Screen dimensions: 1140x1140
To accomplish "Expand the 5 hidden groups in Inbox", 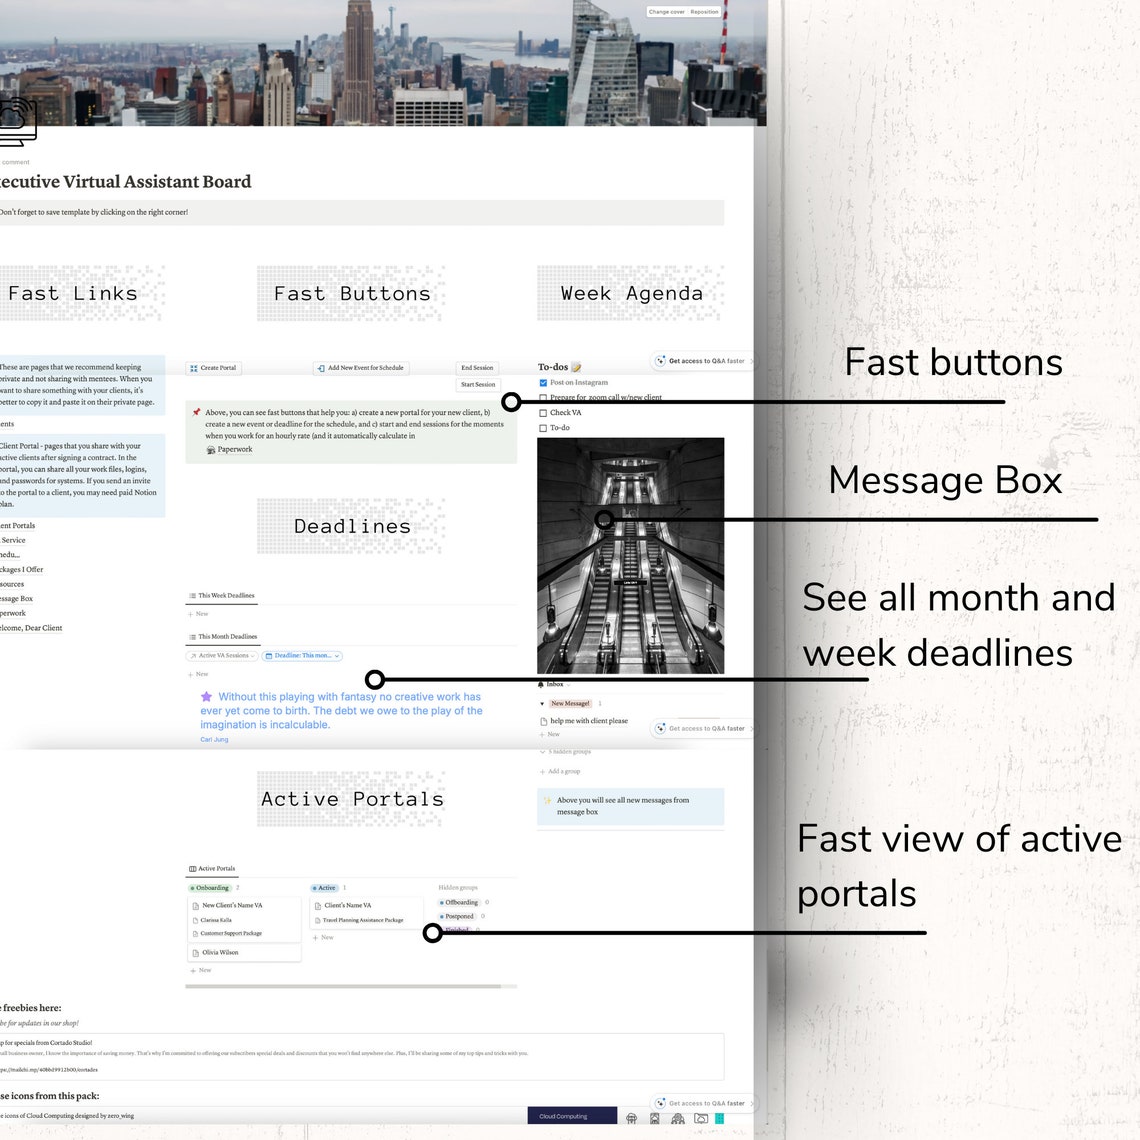I will point(550,751).
